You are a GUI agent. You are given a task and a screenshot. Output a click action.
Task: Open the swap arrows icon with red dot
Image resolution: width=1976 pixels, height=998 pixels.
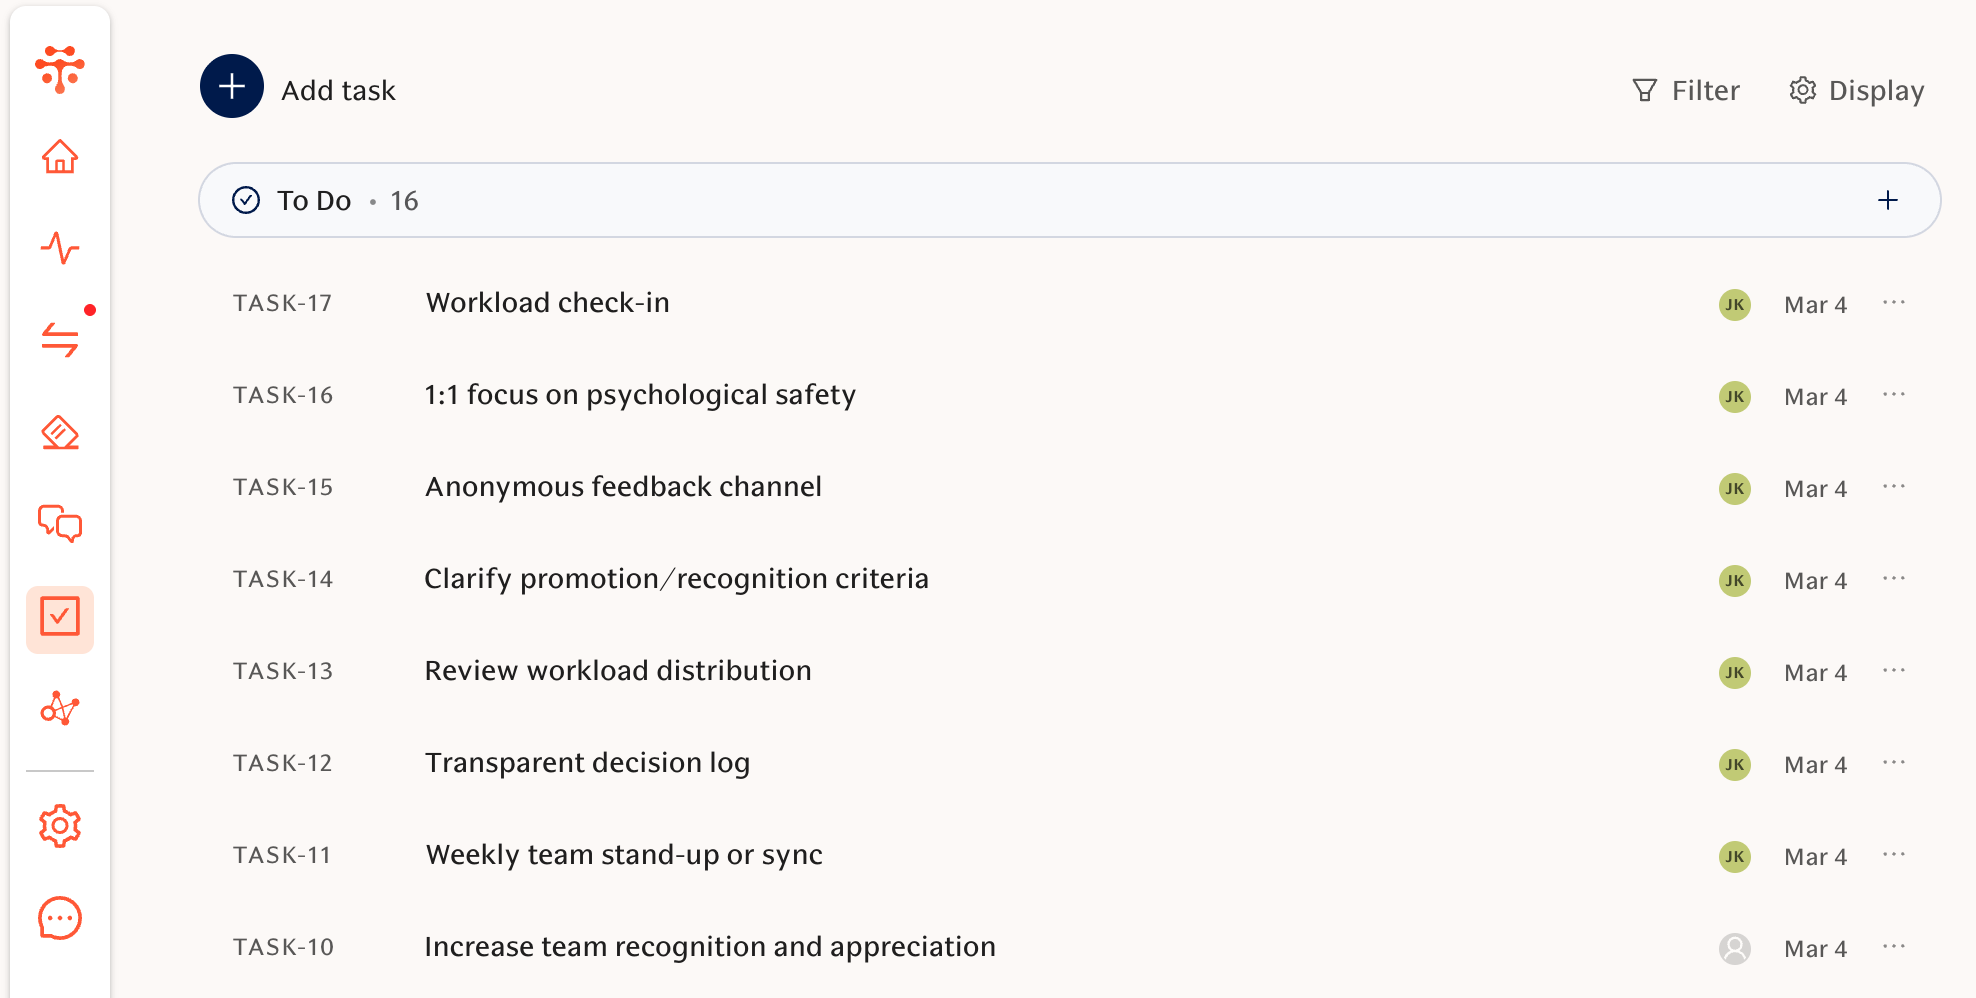(60, 339)
